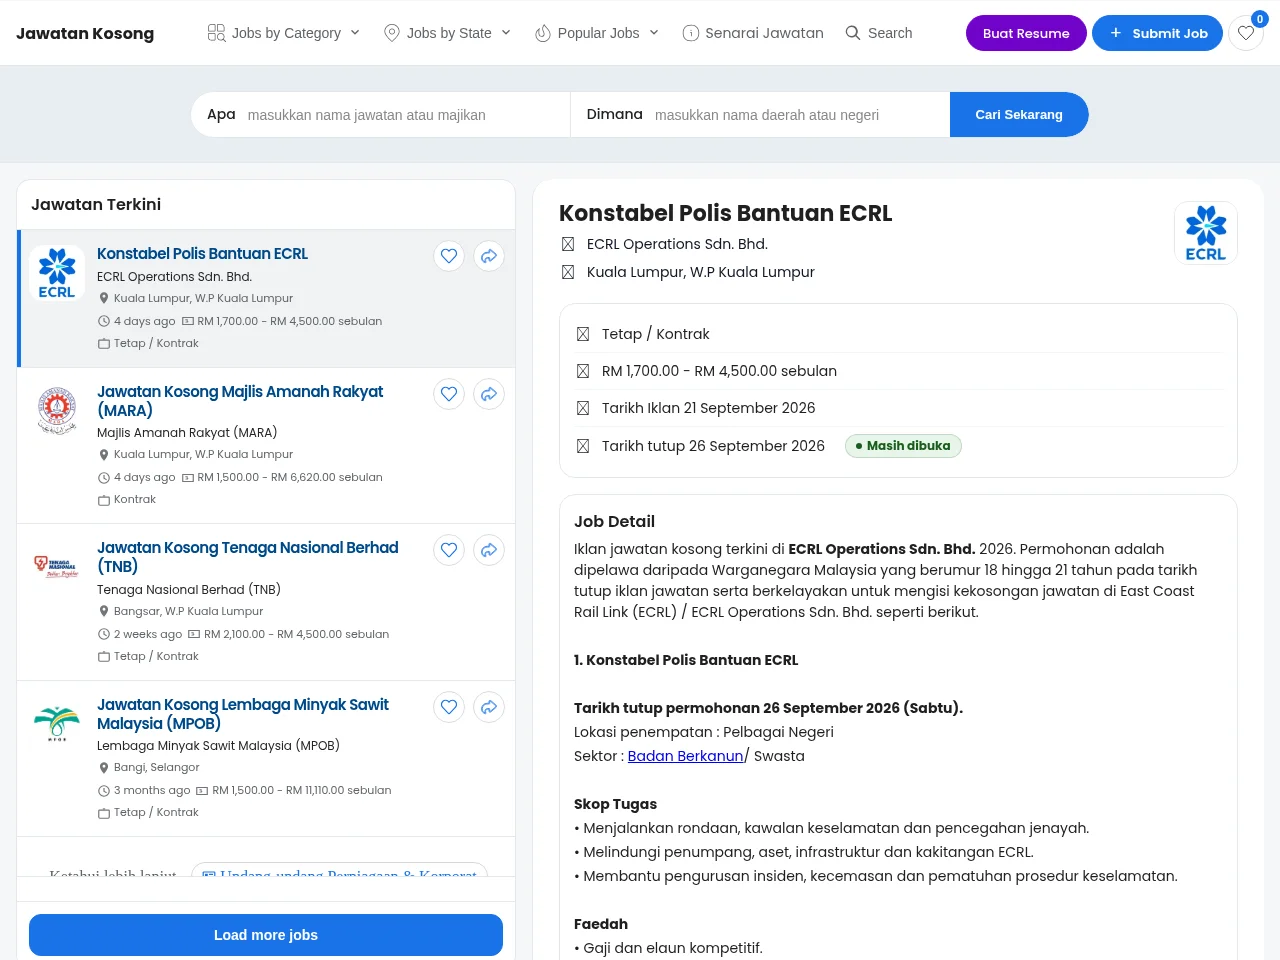Screen dimensions: 1280x960
Task: Open Senarai Jawatan page
Action: (x=753, y=33)
